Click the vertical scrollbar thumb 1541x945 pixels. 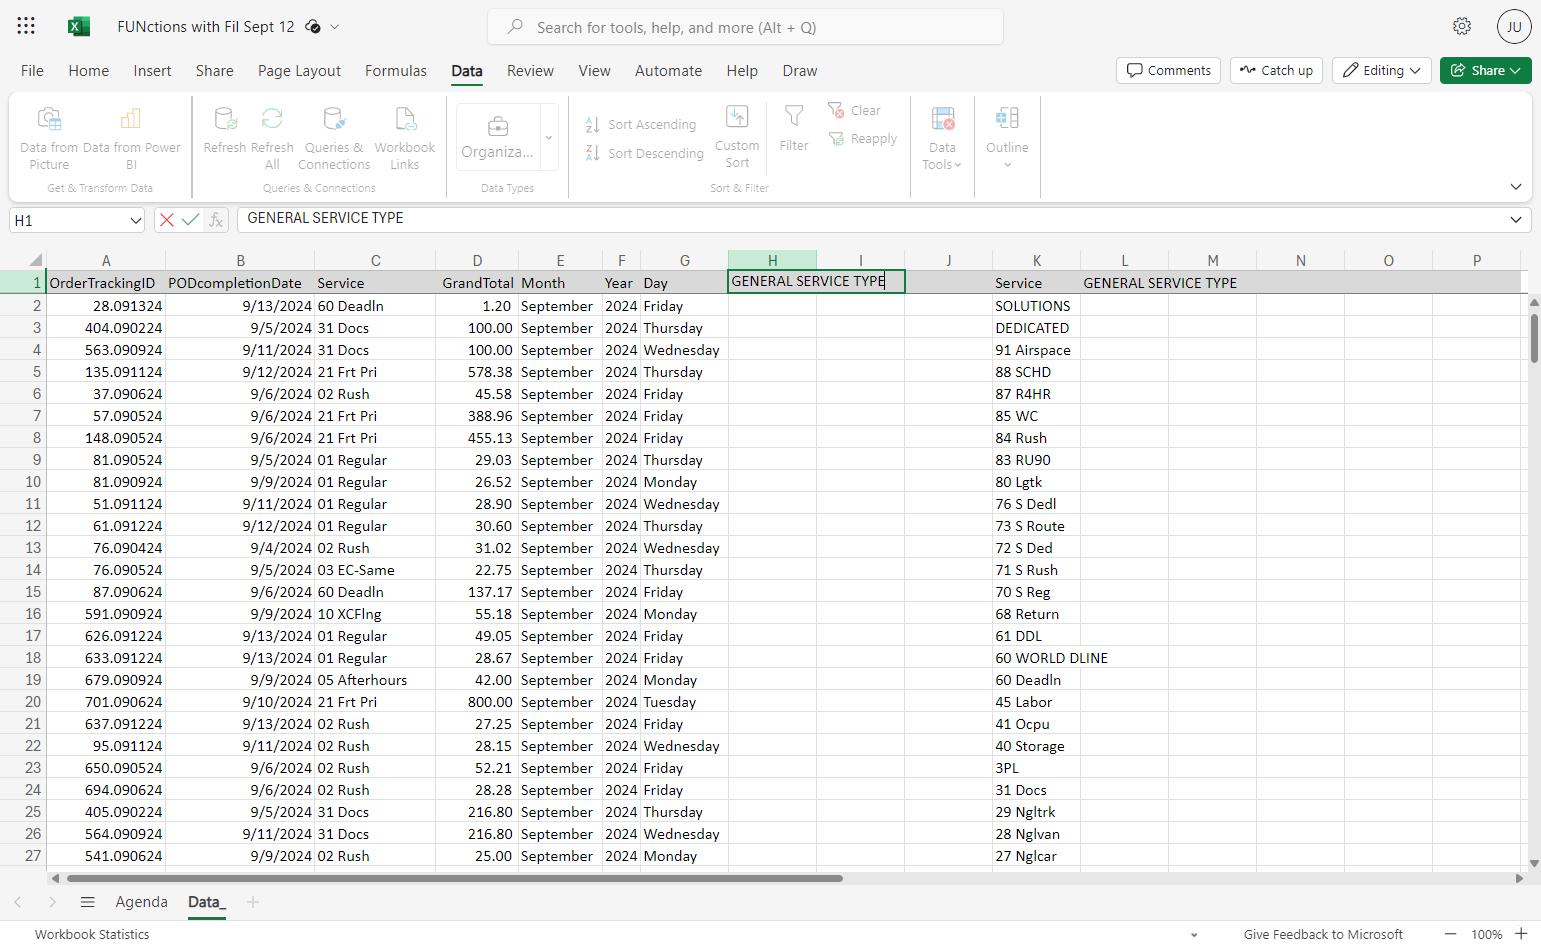(1534, 338)
